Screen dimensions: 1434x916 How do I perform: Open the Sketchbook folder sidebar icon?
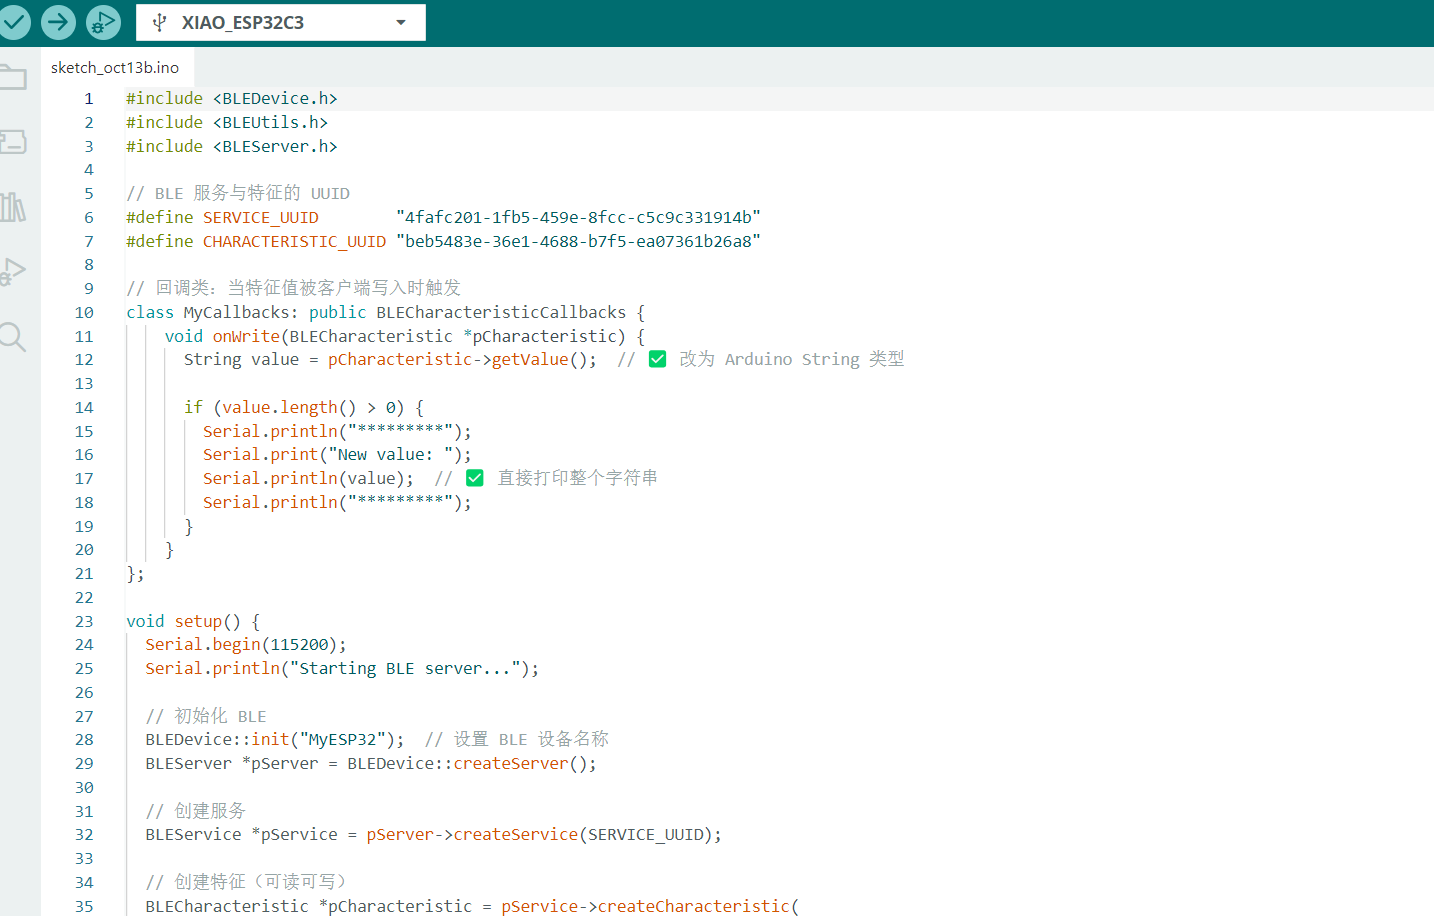click(13, 78)
